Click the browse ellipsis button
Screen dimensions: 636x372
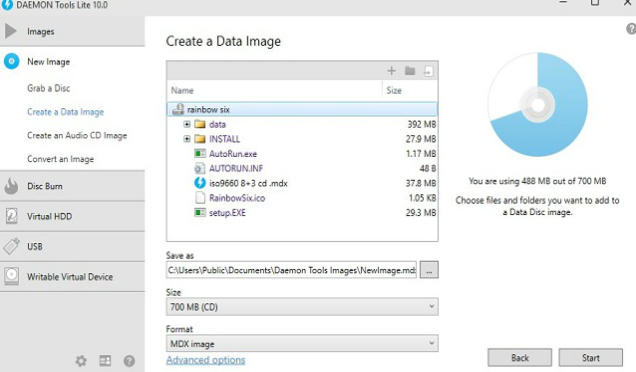pos(429,270)
